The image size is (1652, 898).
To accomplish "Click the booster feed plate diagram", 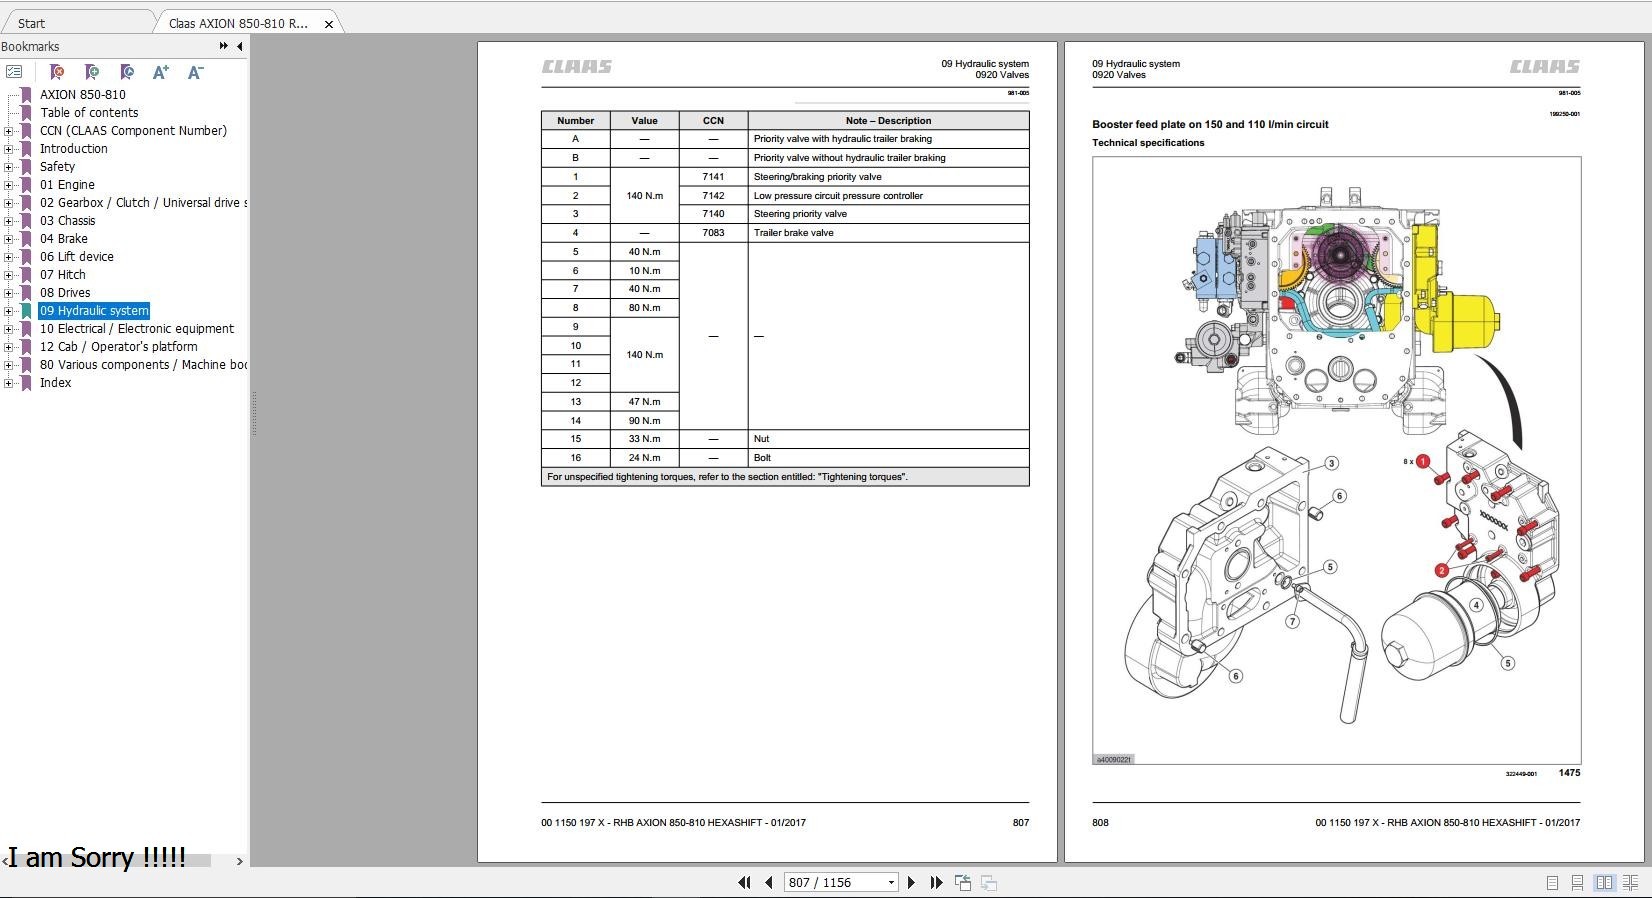I will [1336, 460].
